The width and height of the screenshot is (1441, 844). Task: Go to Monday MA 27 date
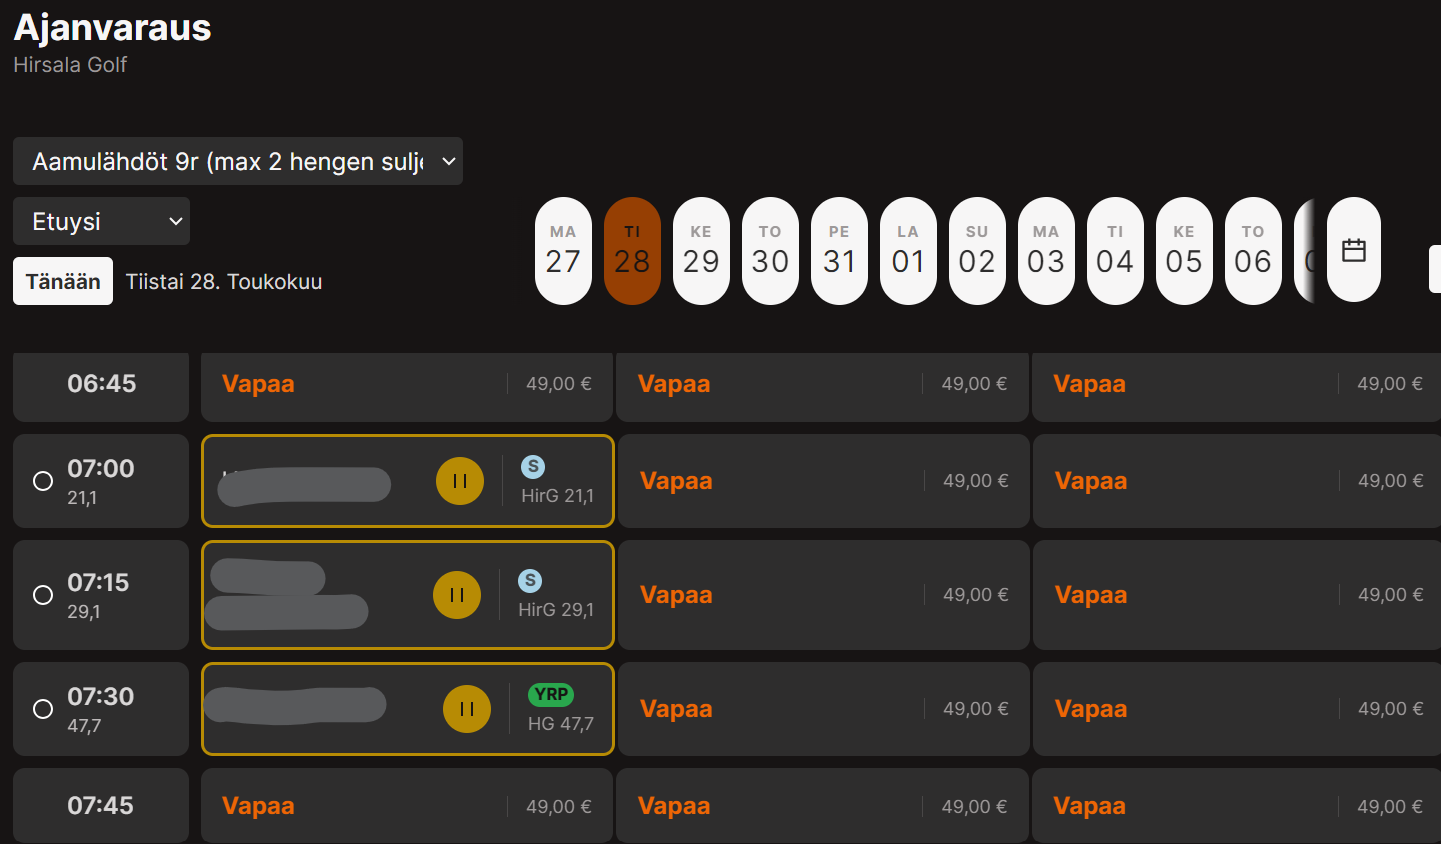[x=563, y=250]
